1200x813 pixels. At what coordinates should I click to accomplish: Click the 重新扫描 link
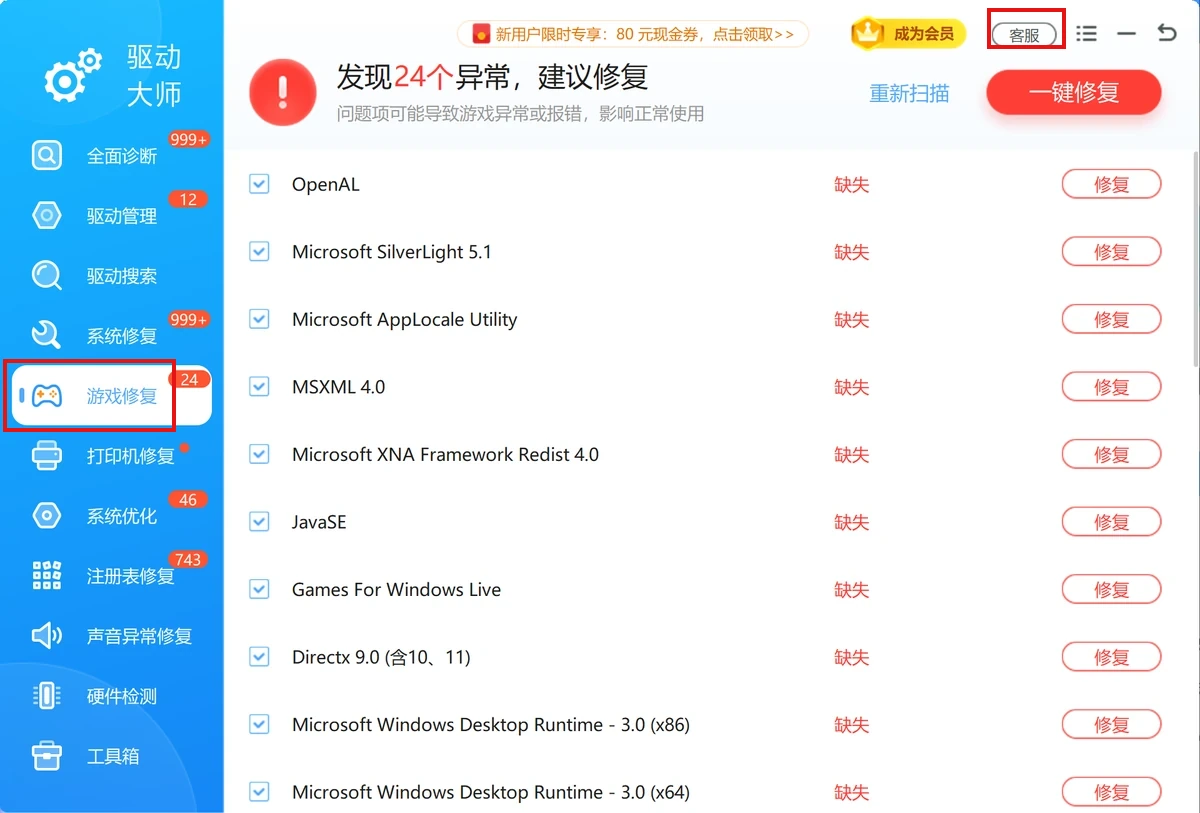tap(909, 93)
